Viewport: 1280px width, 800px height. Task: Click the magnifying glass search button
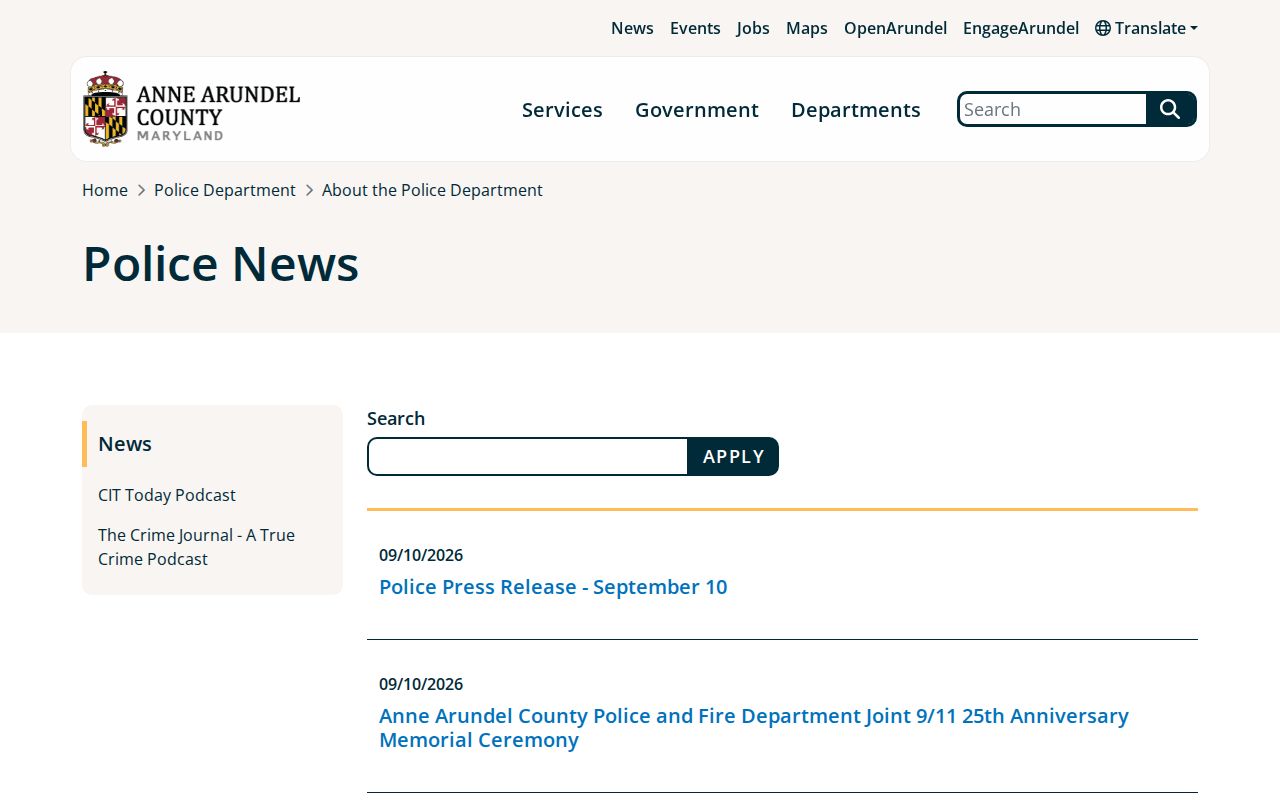pos(1171,109)
